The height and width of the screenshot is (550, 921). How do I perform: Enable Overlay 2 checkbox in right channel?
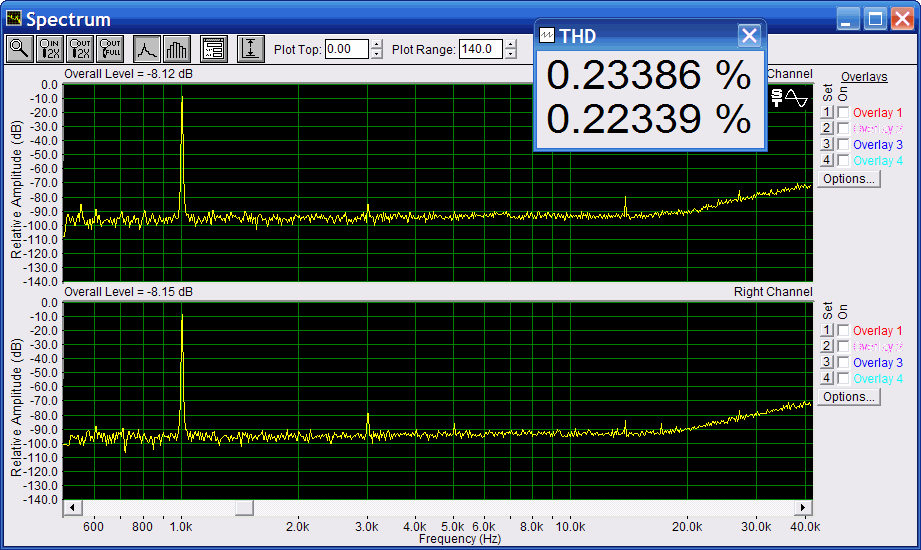click(843, 347)
